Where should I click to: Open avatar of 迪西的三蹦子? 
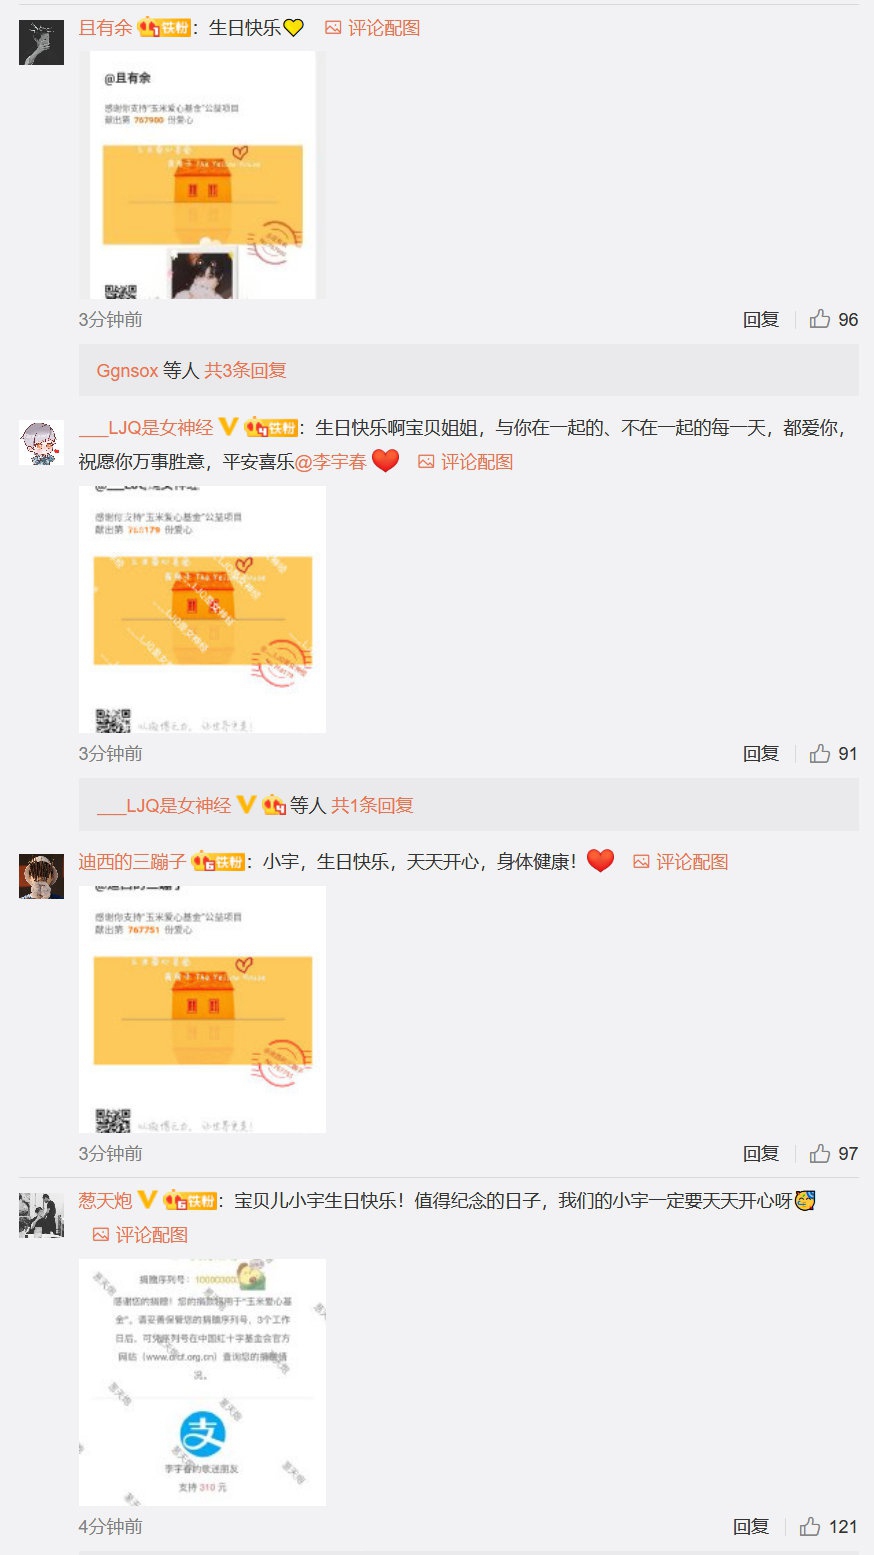41,876
